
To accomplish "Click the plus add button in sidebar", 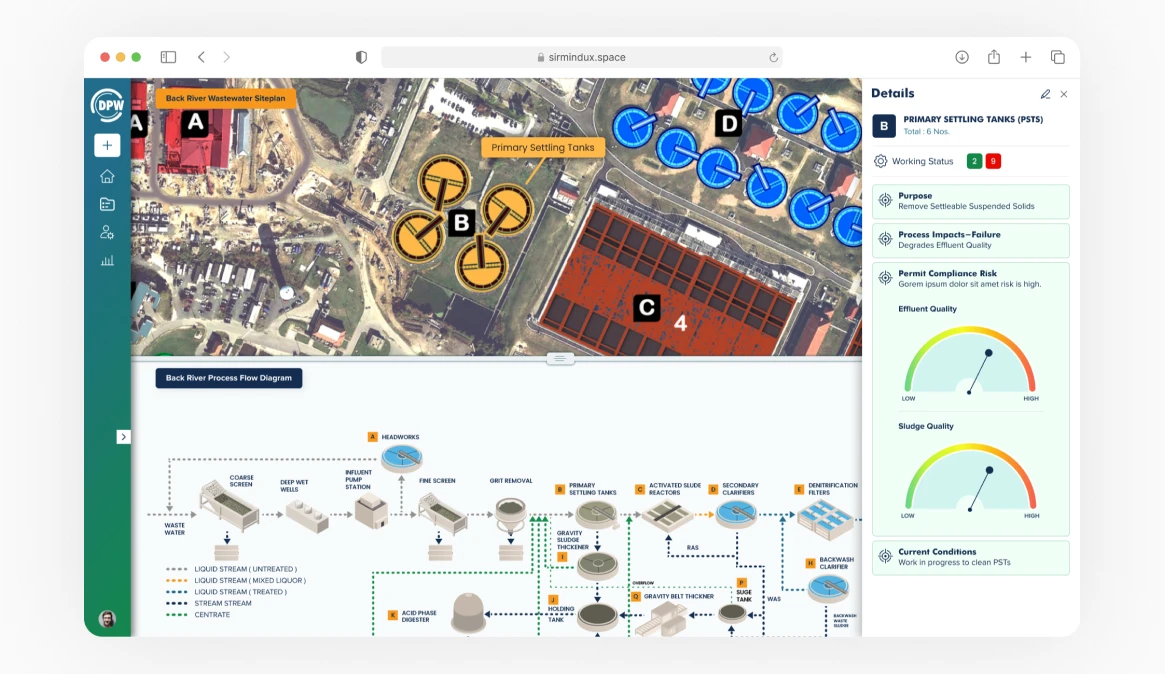I will pos(107,145).
